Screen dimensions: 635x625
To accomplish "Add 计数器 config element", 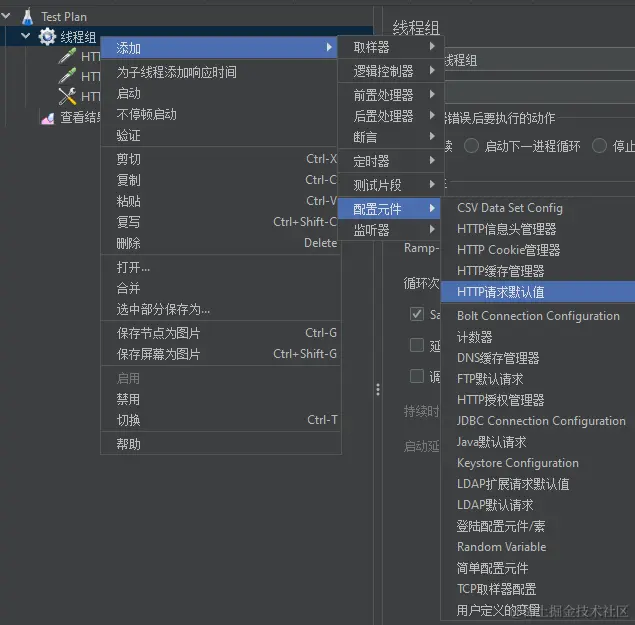I will tap(538, 337).
